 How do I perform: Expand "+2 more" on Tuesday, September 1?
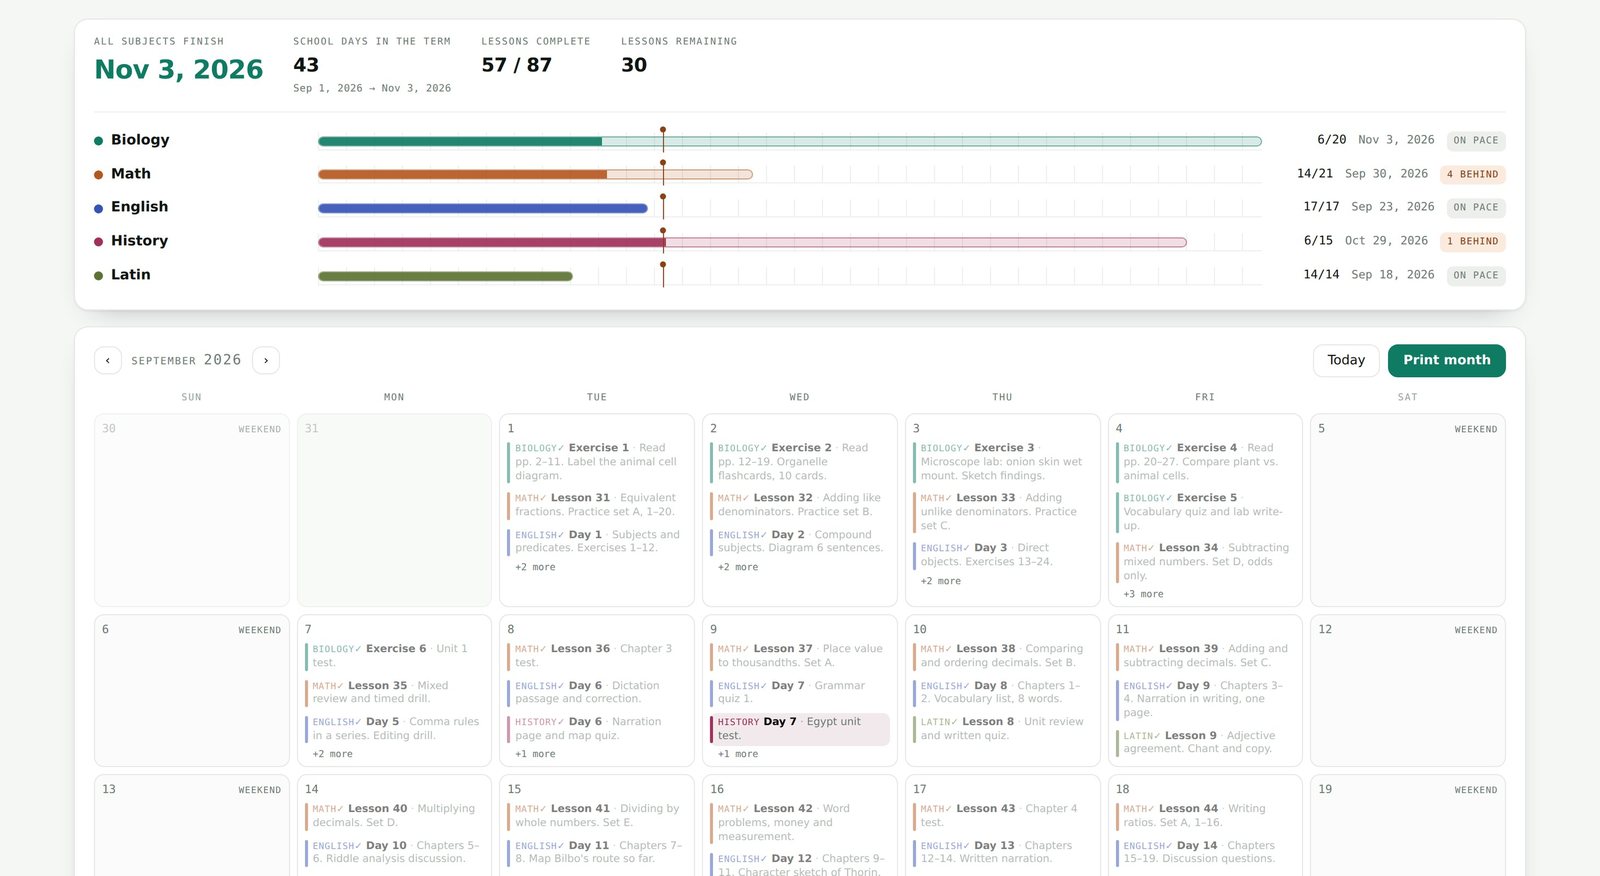[535, 567]
